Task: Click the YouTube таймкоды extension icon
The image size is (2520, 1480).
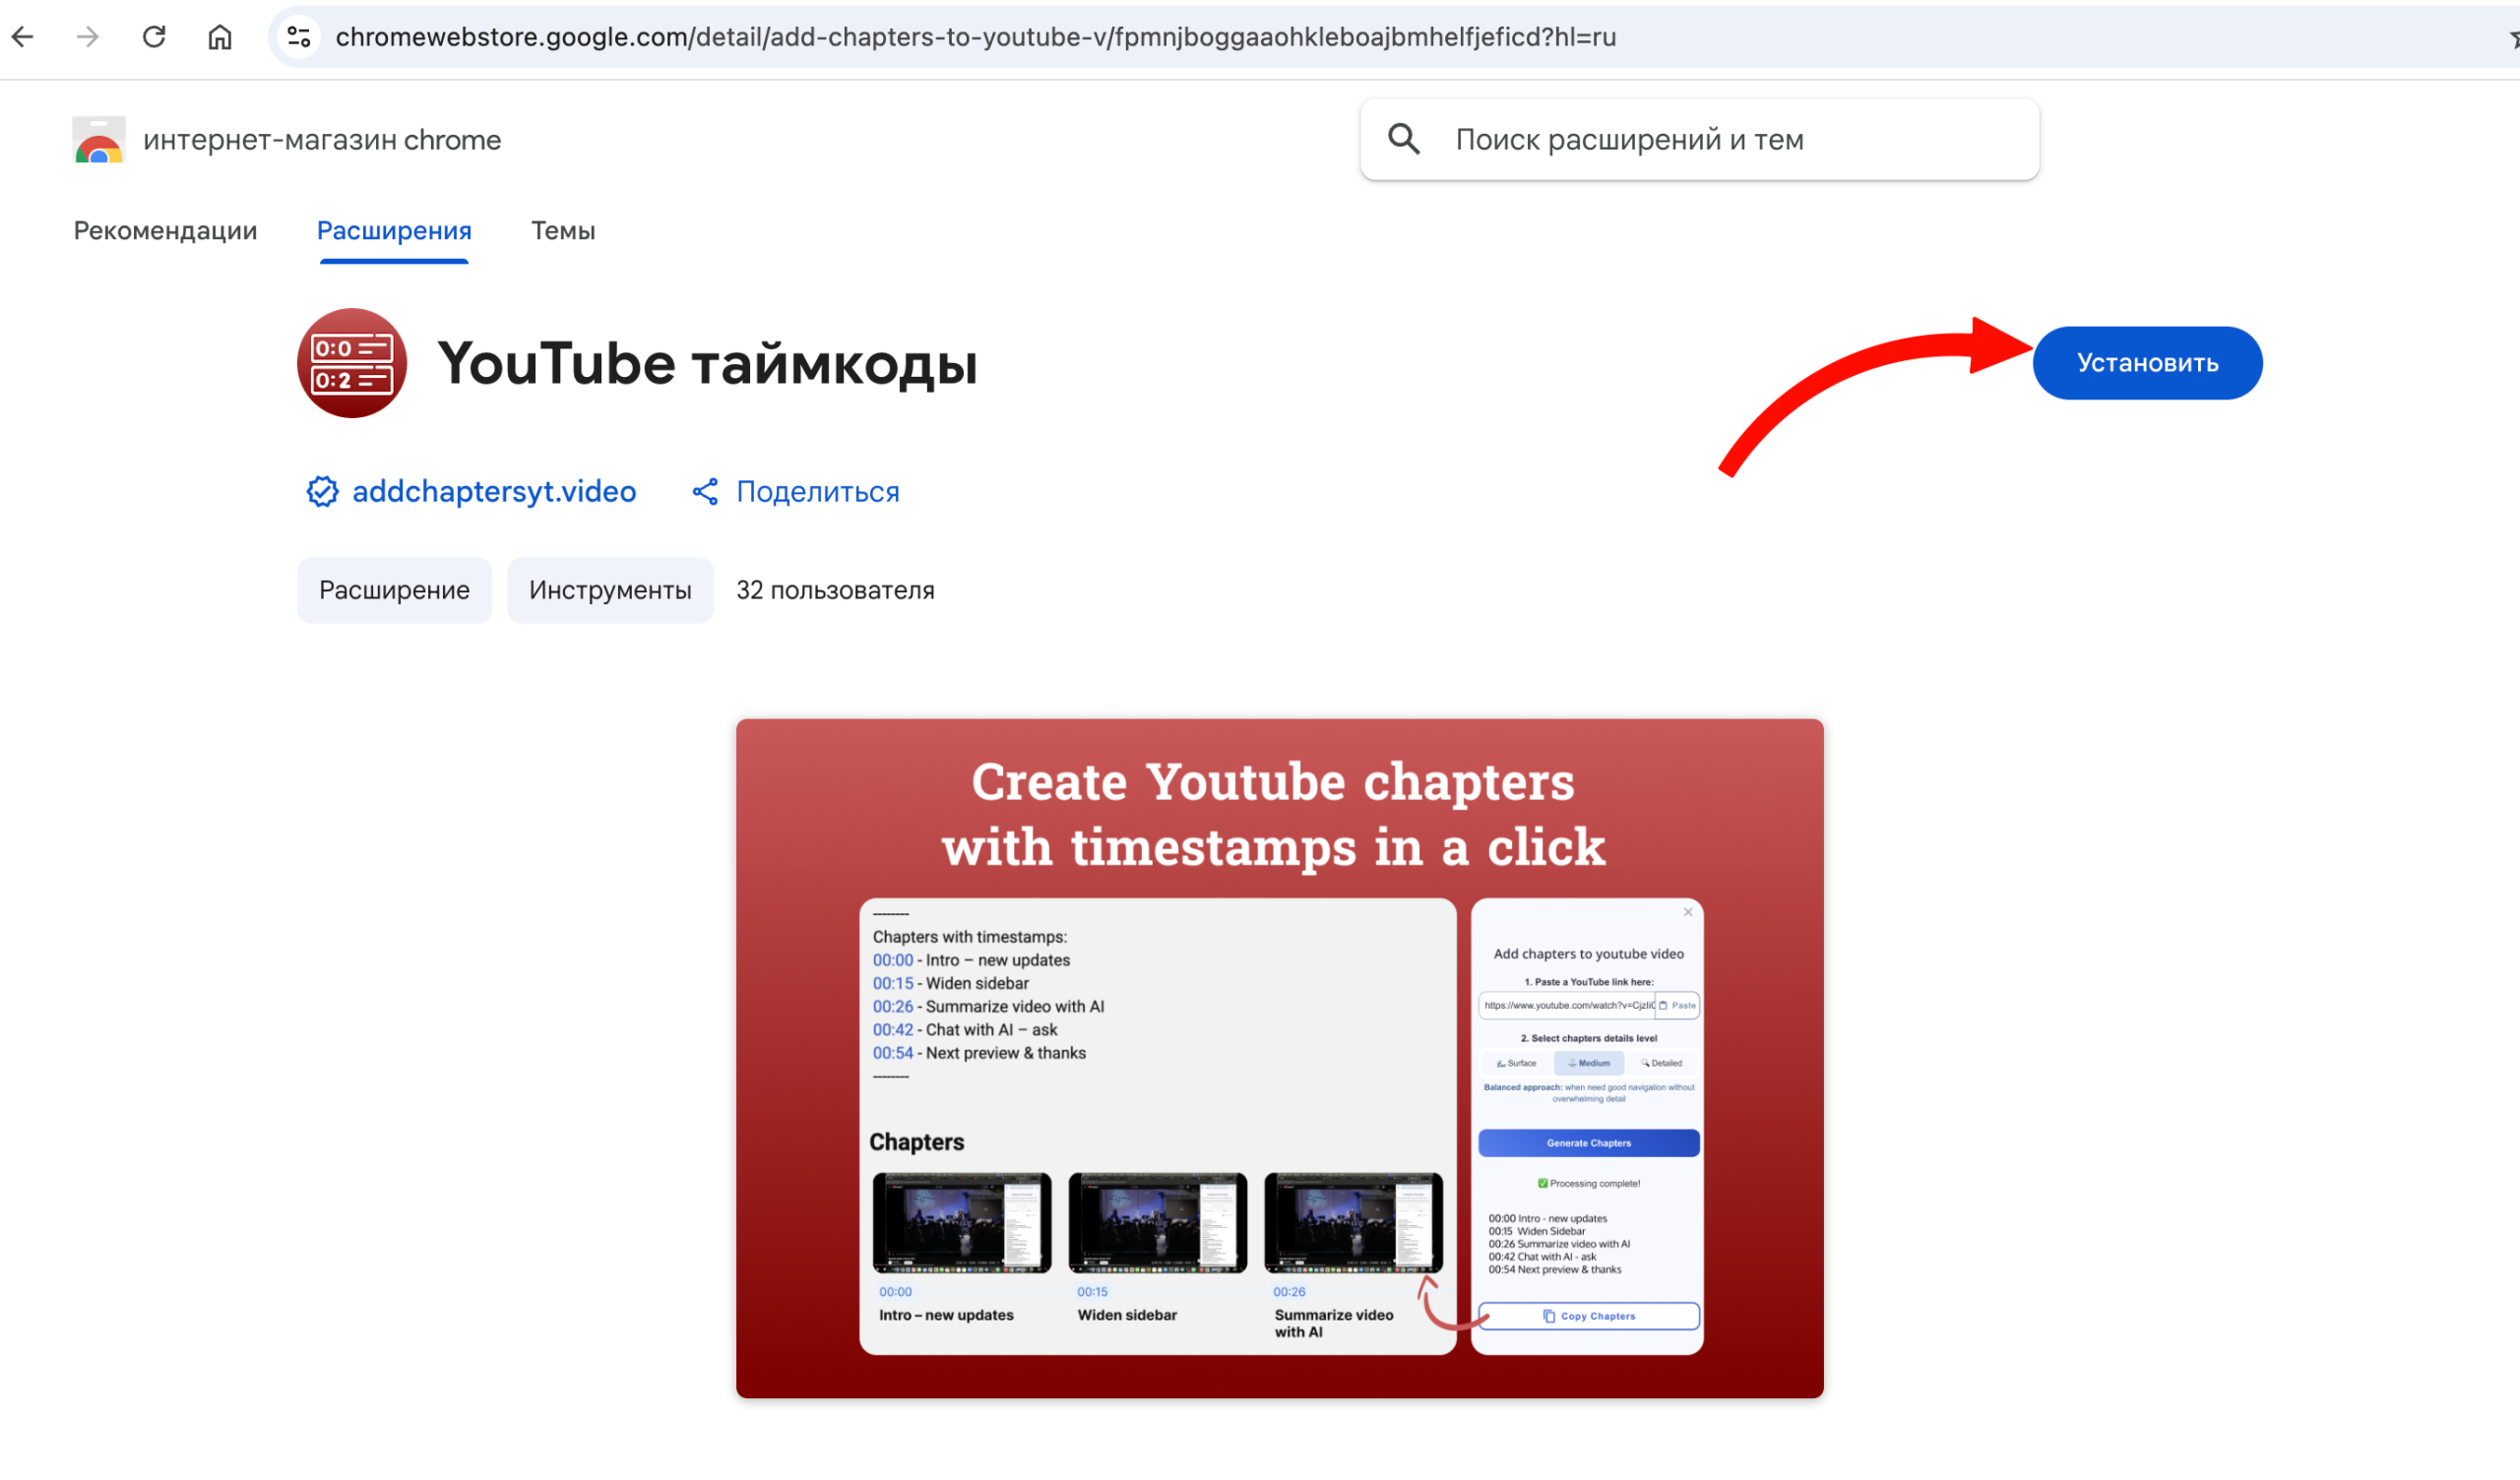Action: tap(352, 363)
